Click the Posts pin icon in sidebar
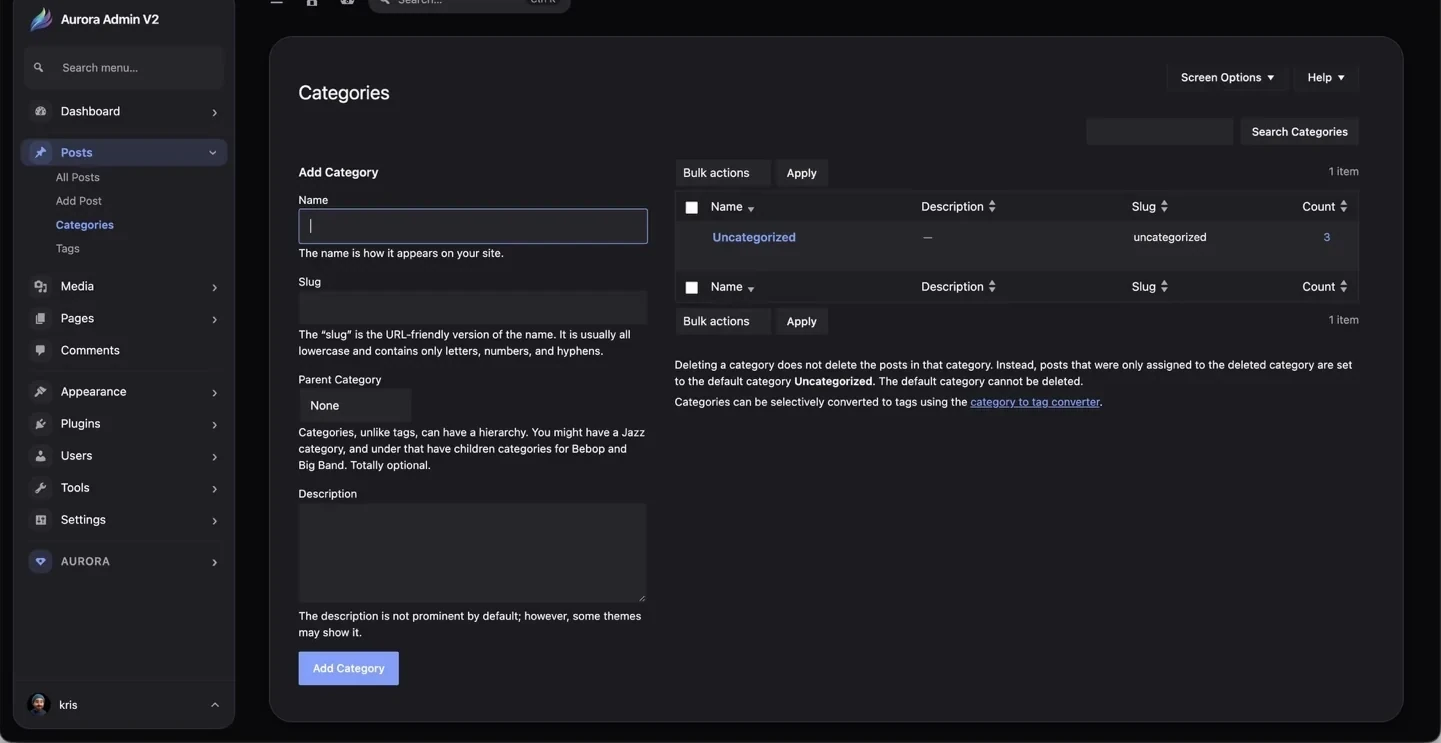This screenshot has height=743, width=1441. point(41,152)
